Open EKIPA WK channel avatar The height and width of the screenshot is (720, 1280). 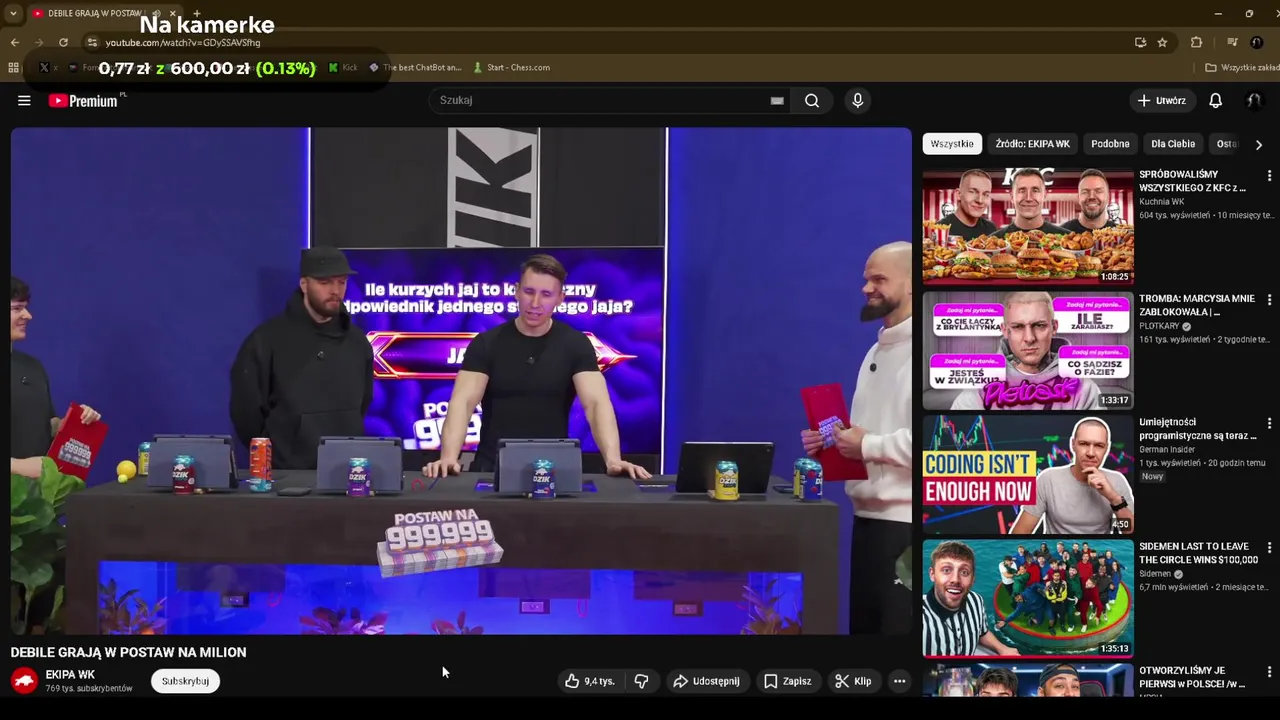25,681
